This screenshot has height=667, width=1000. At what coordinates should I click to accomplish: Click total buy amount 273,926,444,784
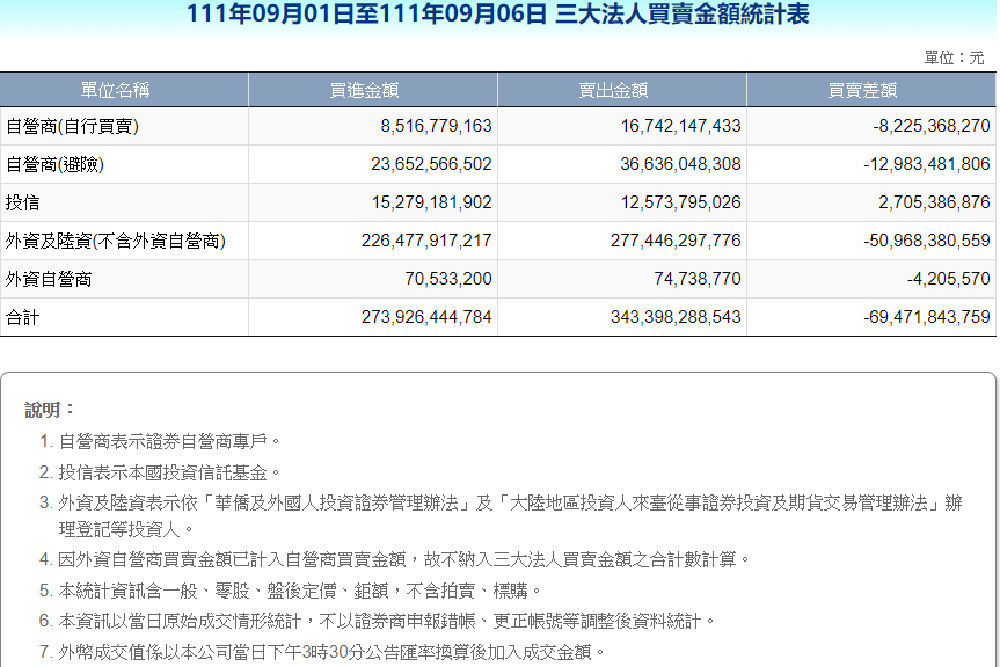click(x=427, y=317)
